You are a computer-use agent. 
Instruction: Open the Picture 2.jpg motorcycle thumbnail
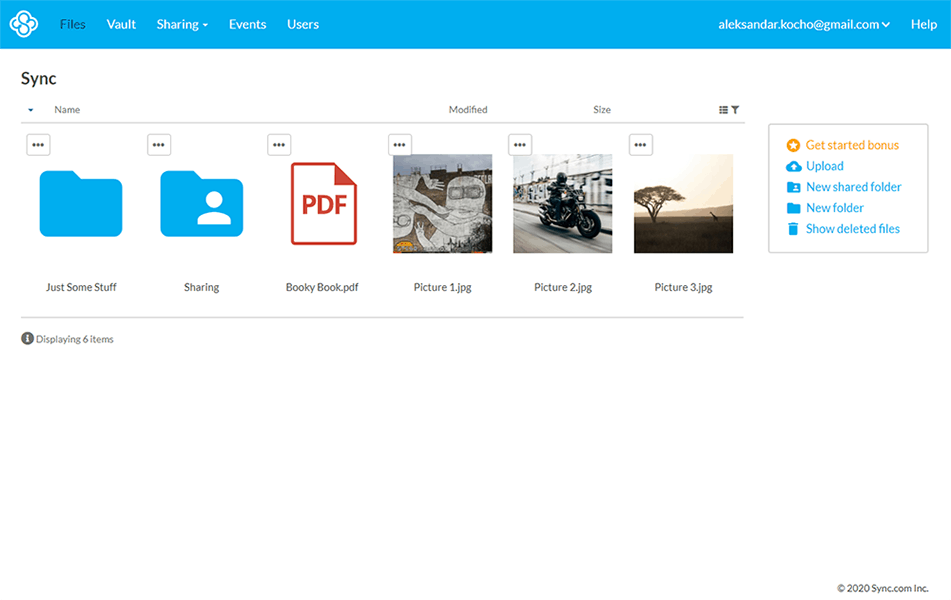tap(562, 204)
